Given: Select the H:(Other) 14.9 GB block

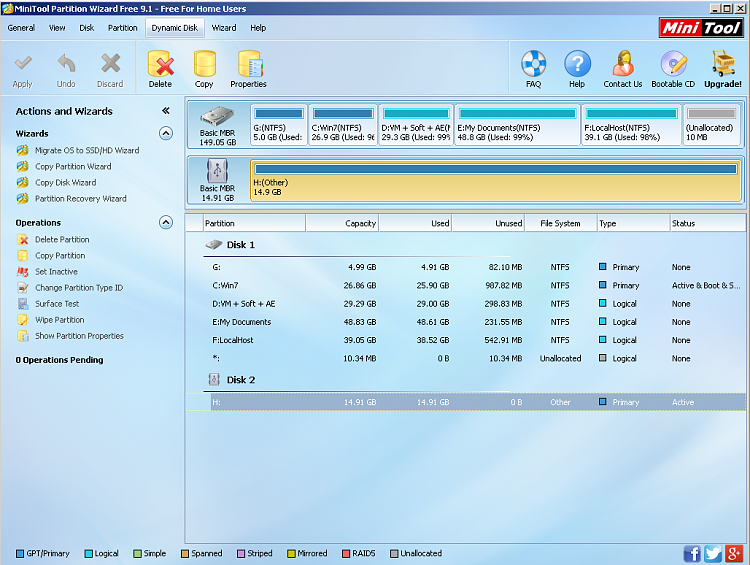Looking at the screenshot, I should (x=496, y=180).
